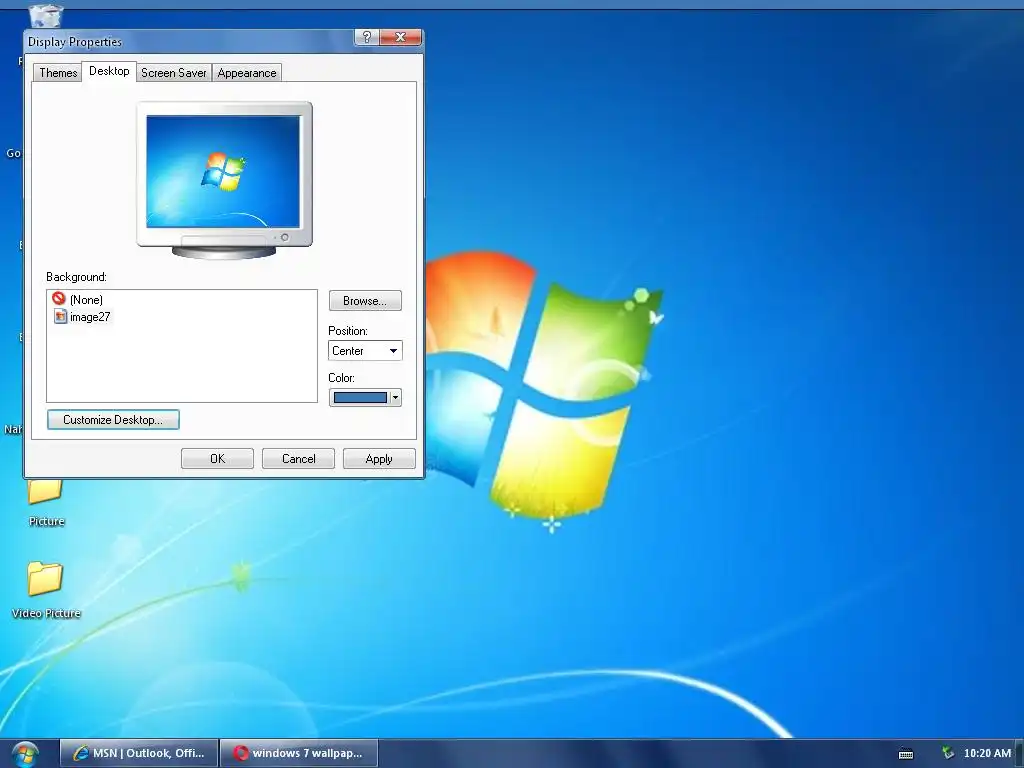
Task: Click the Apply button
Action: (379, 459)
